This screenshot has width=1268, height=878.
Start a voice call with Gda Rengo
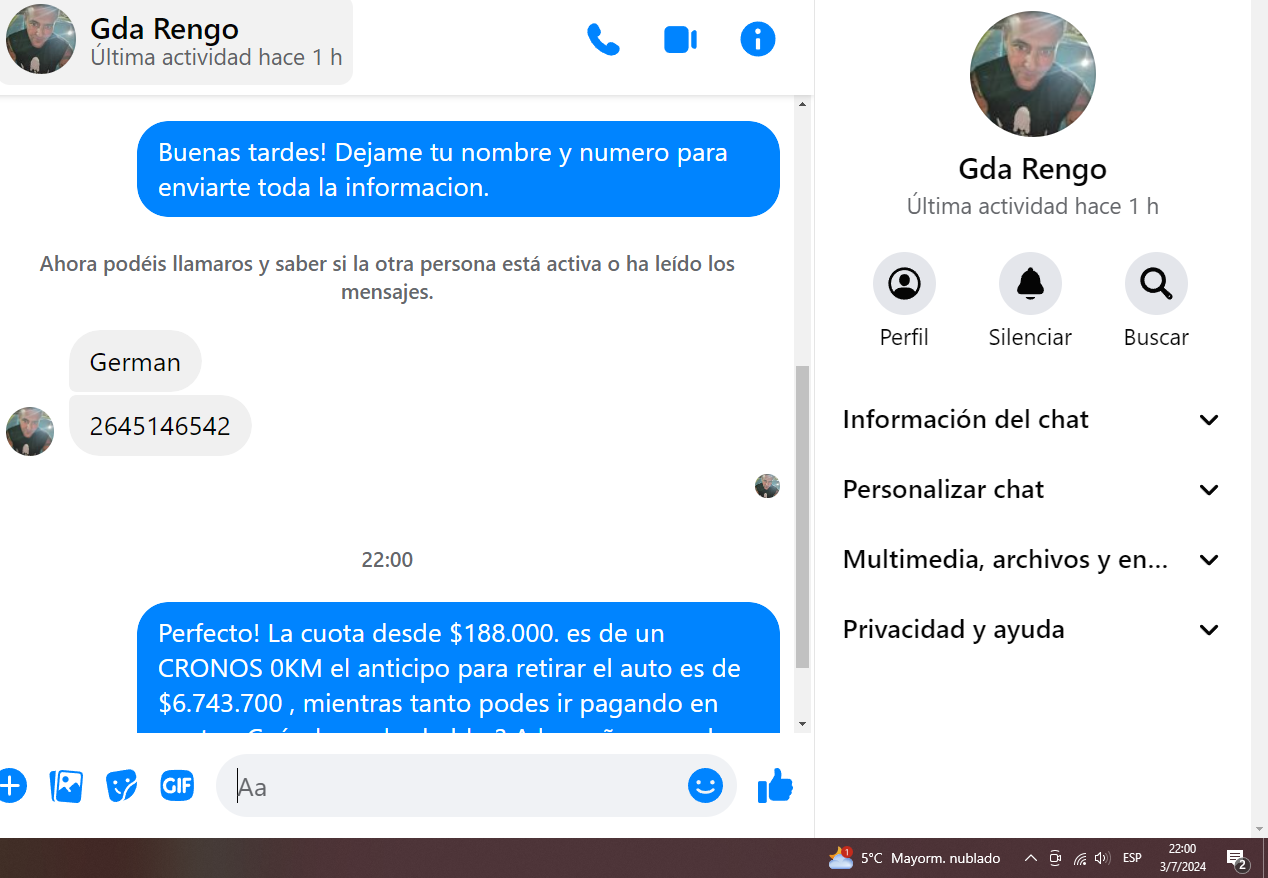[603, 40]
